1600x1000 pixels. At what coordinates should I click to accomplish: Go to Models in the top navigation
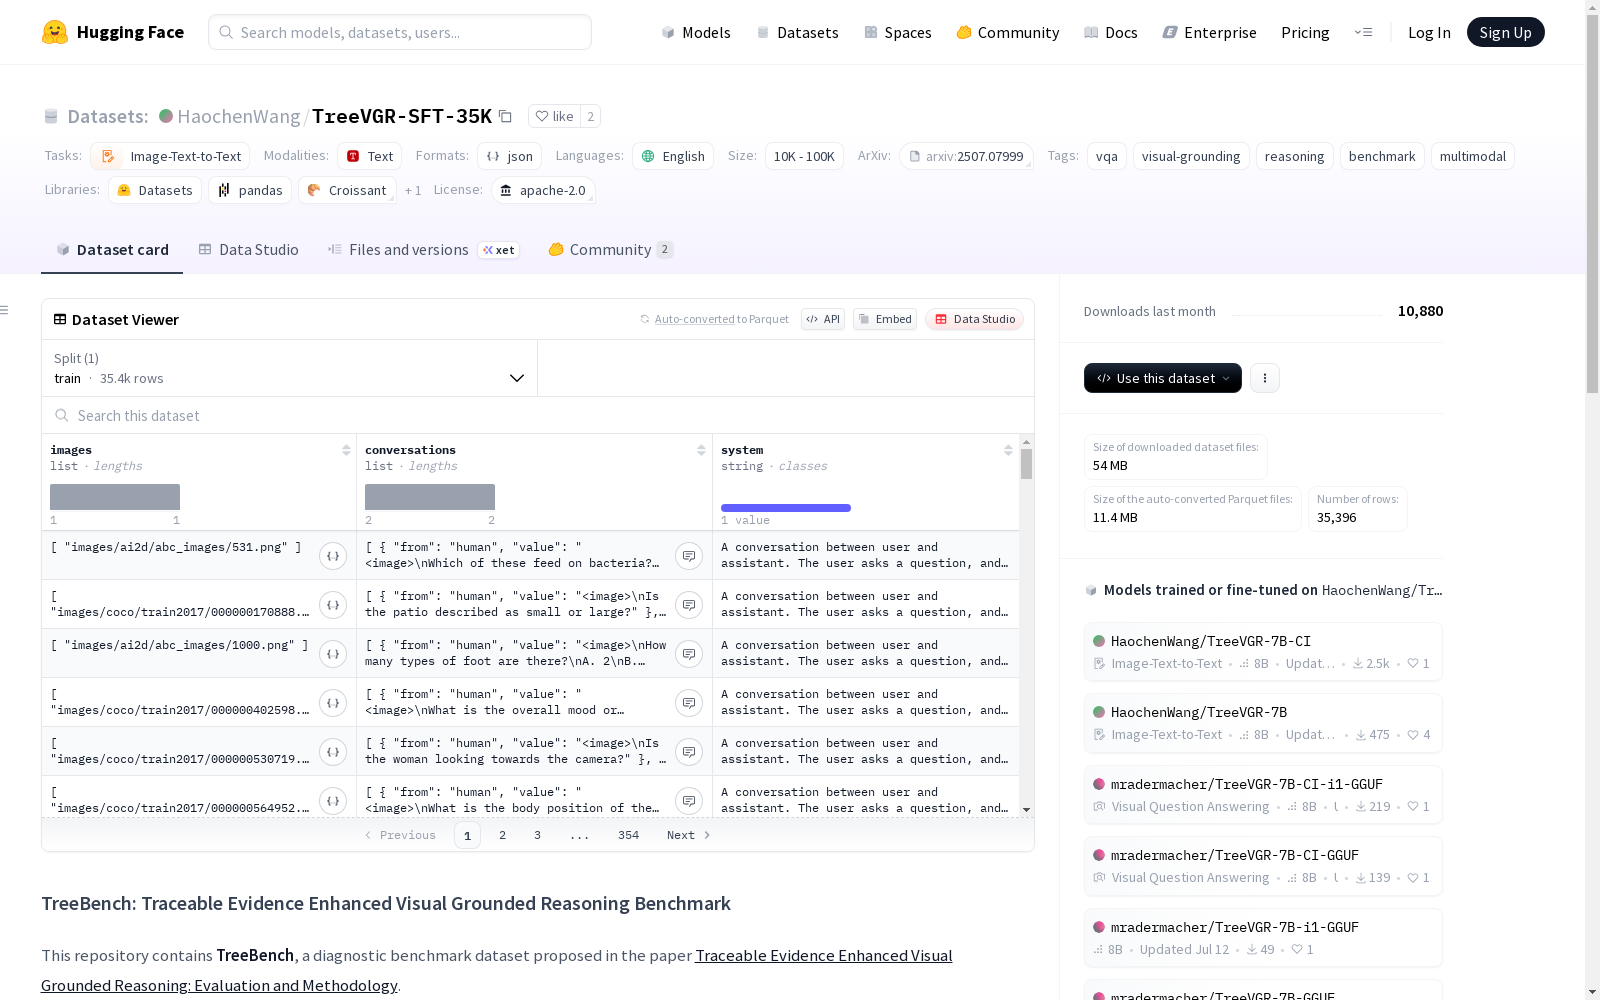tap(696, 32)
